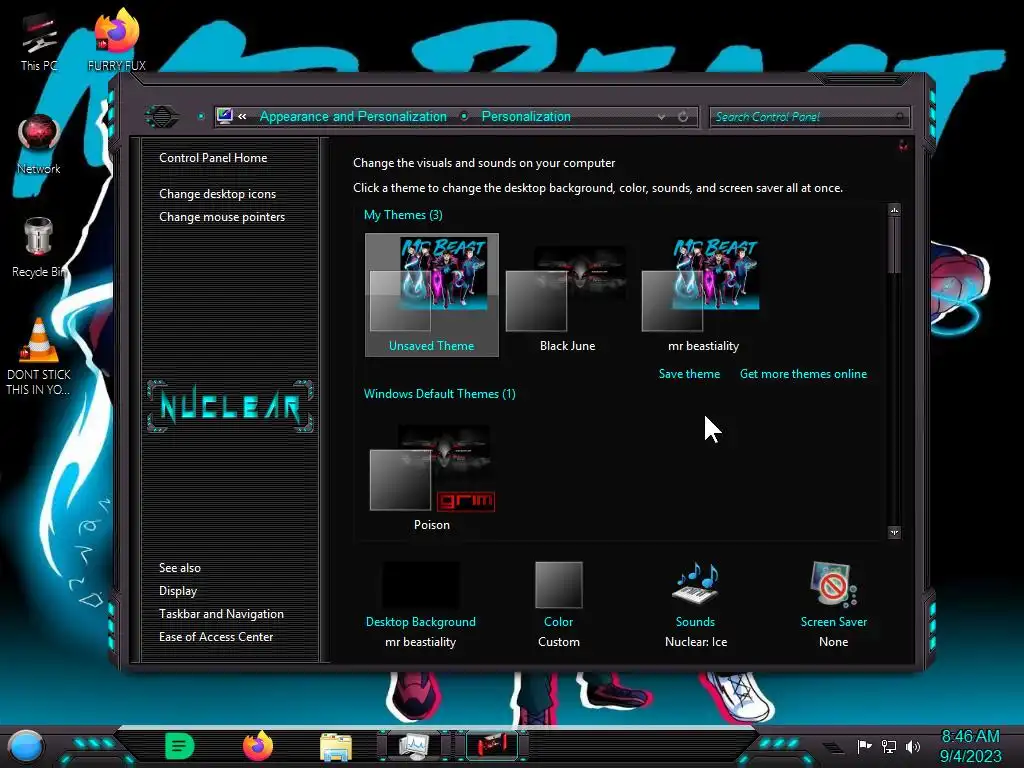Click the Control Panel icon in address bar

click(225, 116)
